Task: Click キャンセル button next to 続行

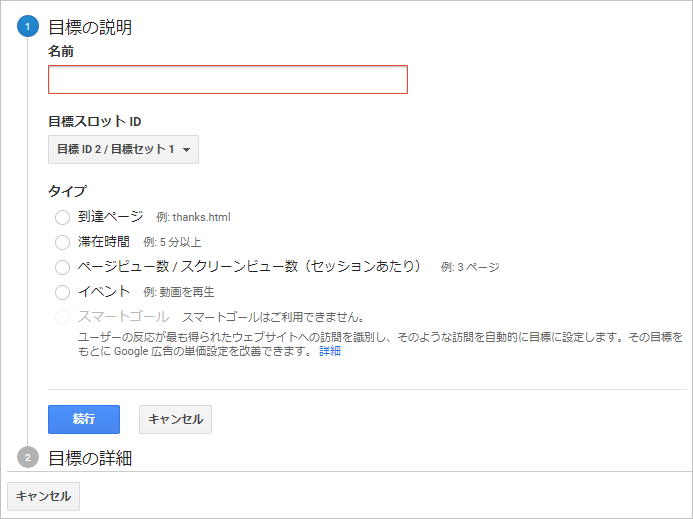Action: 175,419
